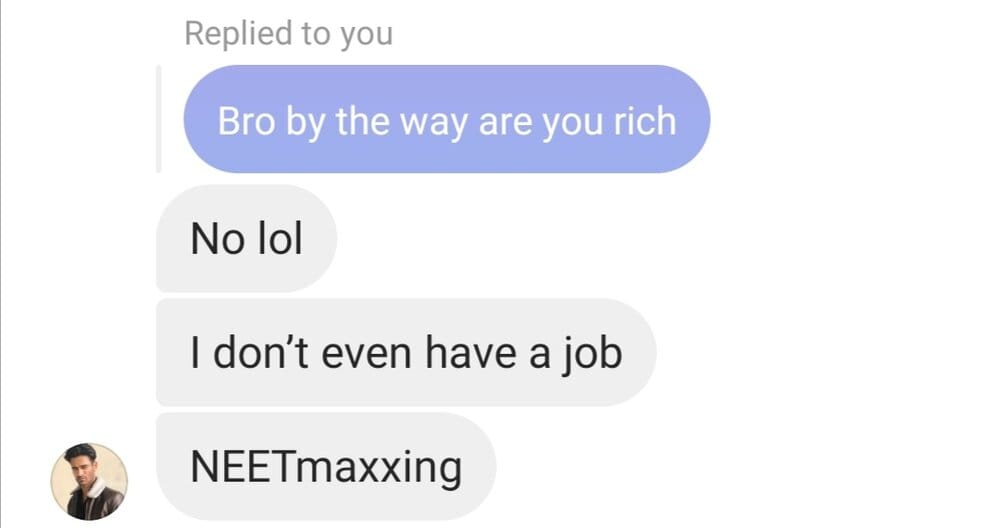Click the word "even" in the grey message
The width and height of the screenshot is (1000, 528).
366,354
